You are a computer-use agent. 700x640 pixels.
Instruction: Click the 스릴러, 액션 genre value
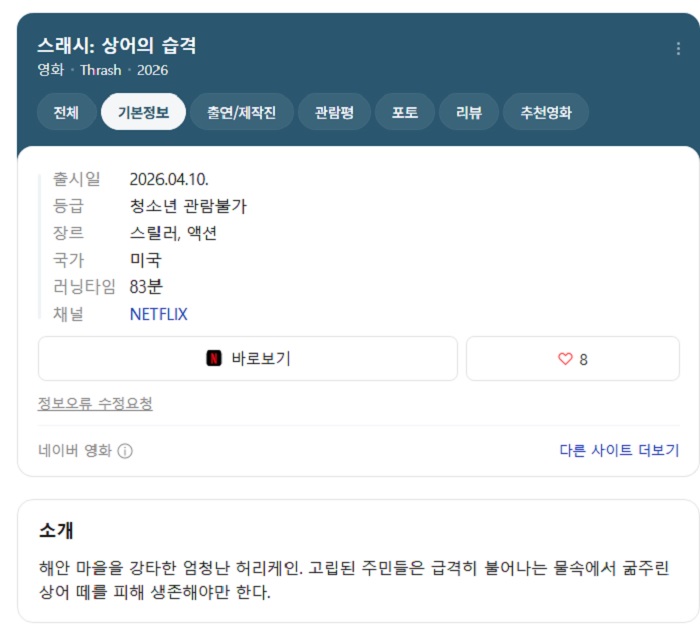click(x=173, y=233)
